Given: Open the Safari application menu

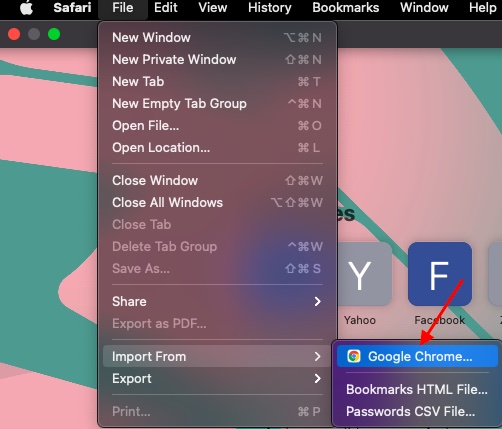Looking at the screenshot, I should click(x=72, y=8).
